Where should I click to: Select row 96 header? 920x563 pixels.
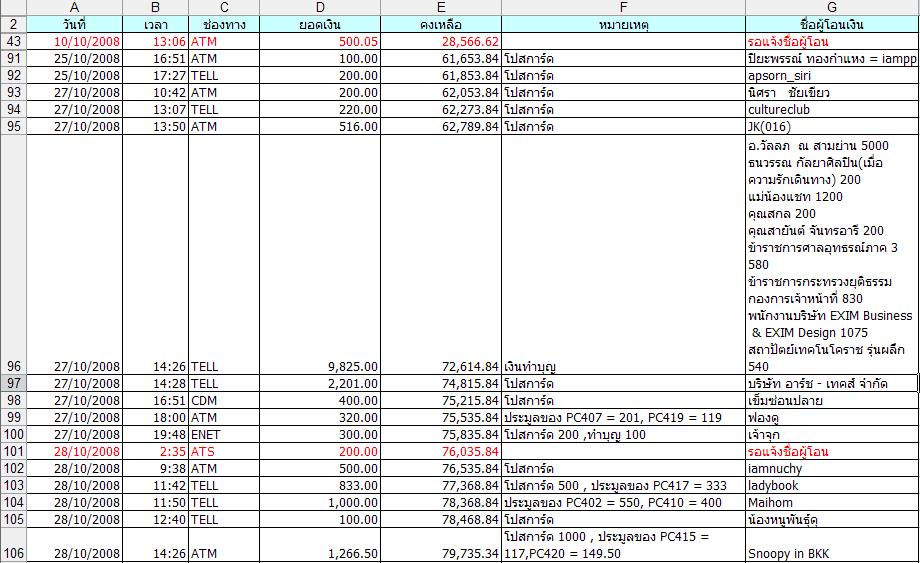coord(13,255)
